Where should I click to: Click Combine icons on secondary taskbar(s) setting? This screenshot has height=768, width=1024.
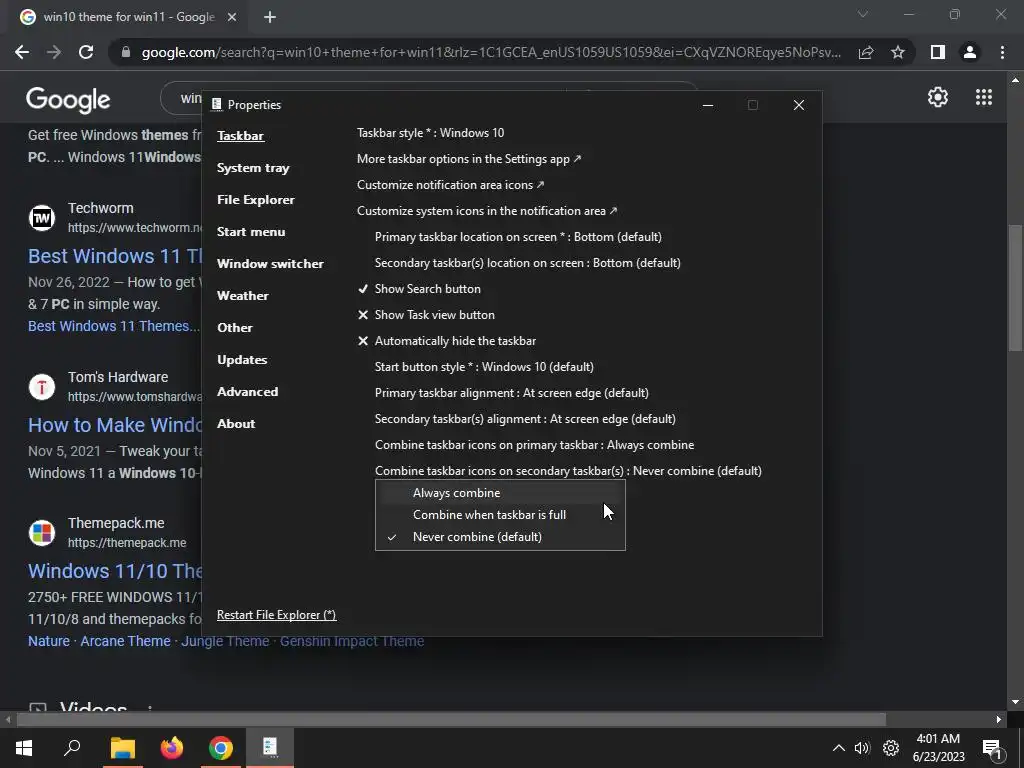(x=568, y=471)
